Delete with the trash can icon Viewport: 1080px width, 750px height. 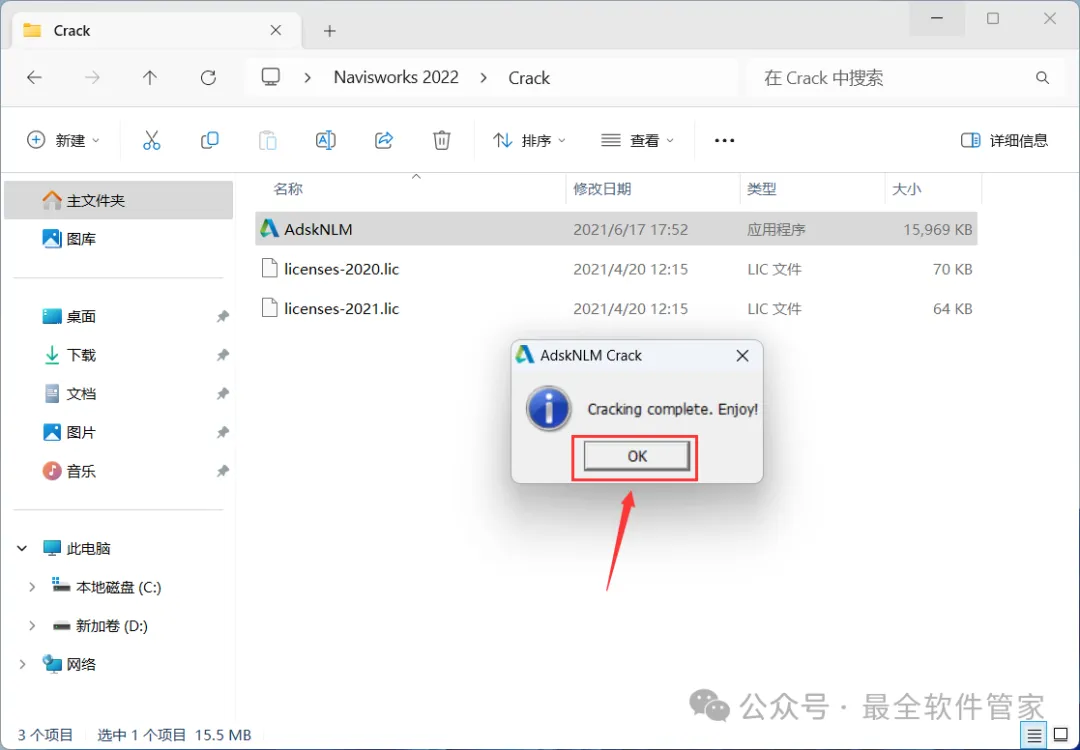[x=442, y=140]
